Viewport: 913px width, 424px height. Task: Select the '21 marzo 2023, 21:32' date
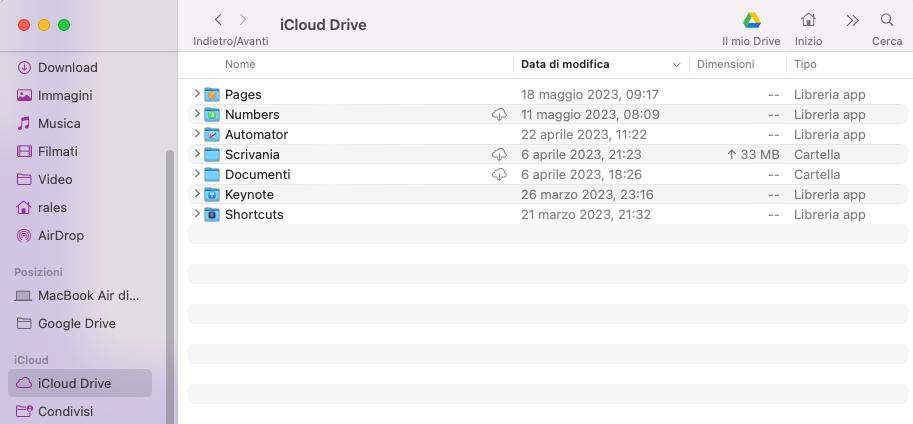coord(586,214)
